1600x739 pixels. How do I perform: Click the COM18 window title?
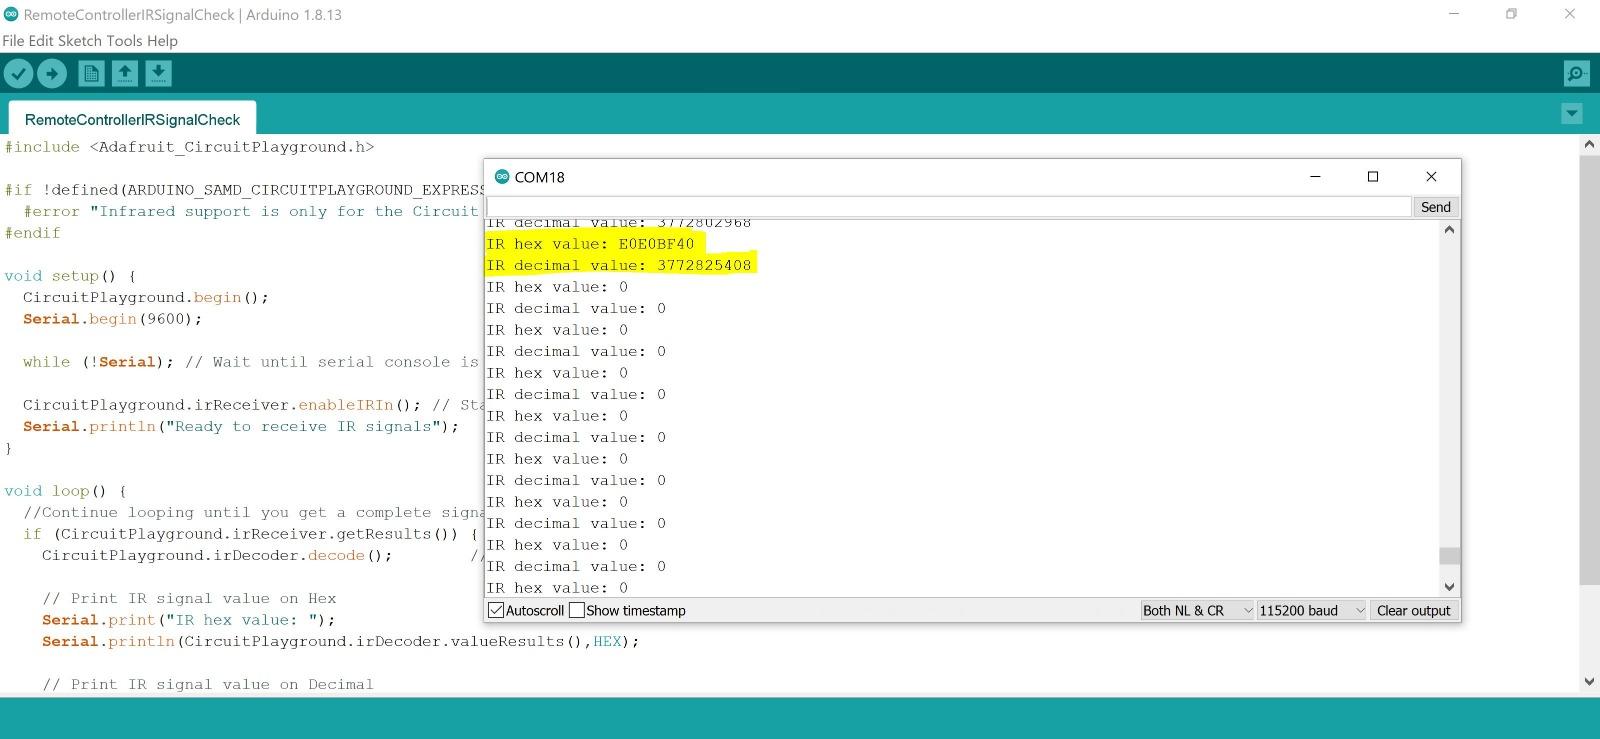pos(539,177)
